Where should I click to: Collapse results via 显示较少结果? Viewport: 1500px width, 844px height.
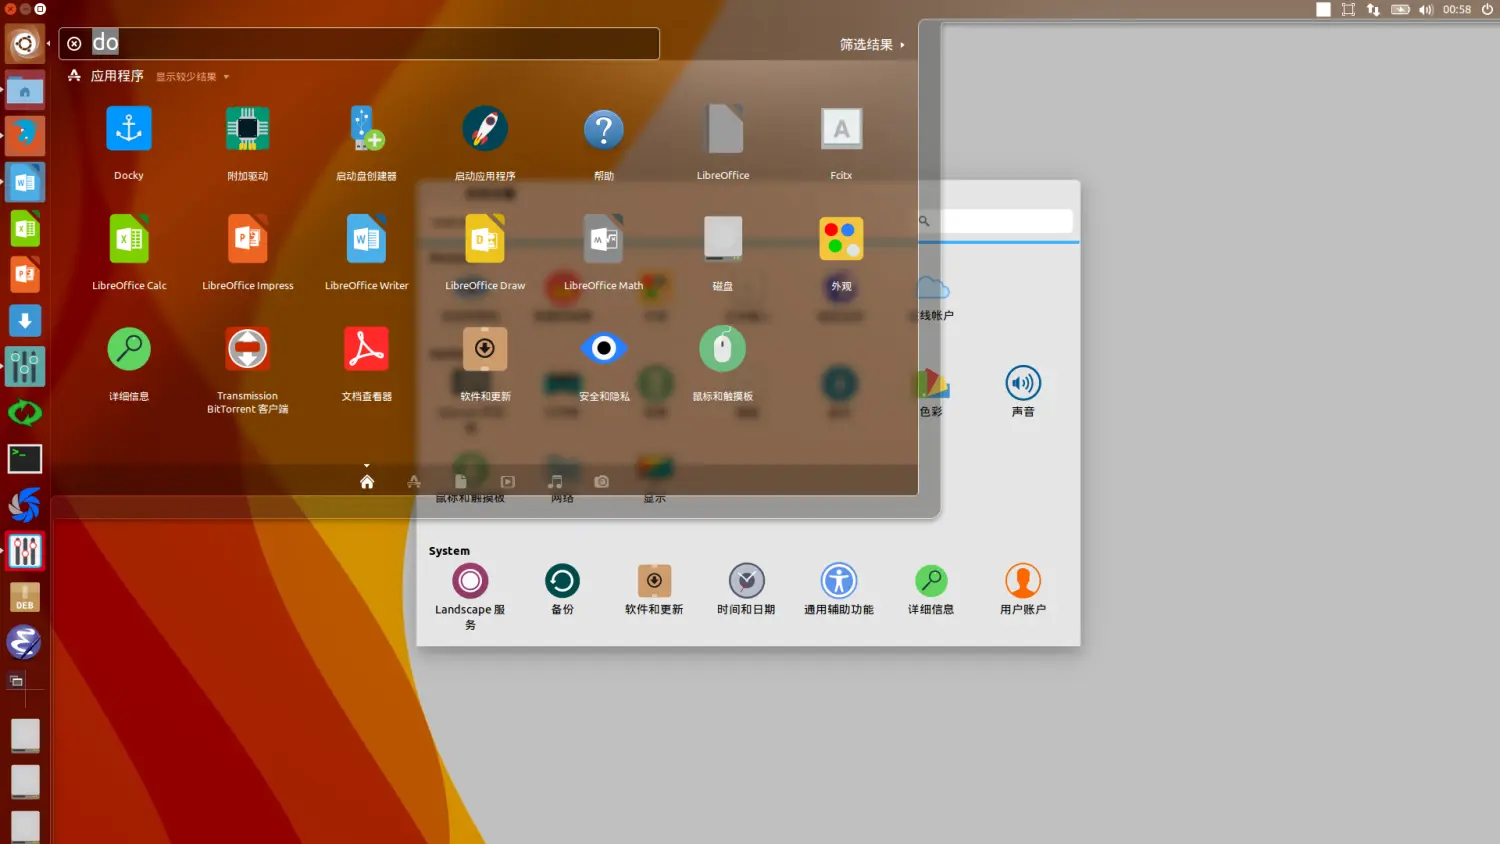[x=191, y=77]
